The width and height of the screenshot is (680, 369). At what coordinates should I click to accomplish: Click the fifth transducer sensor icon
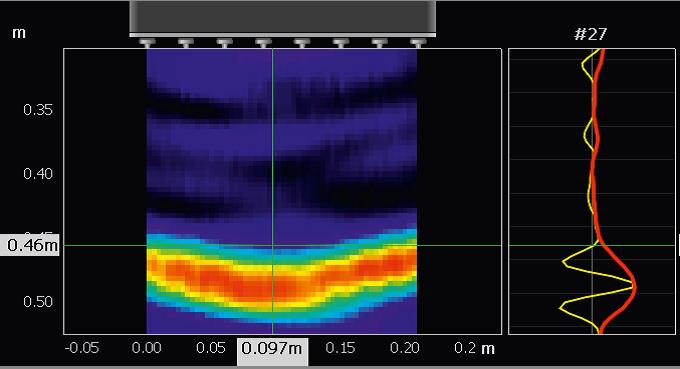click(x=301, y=43)
